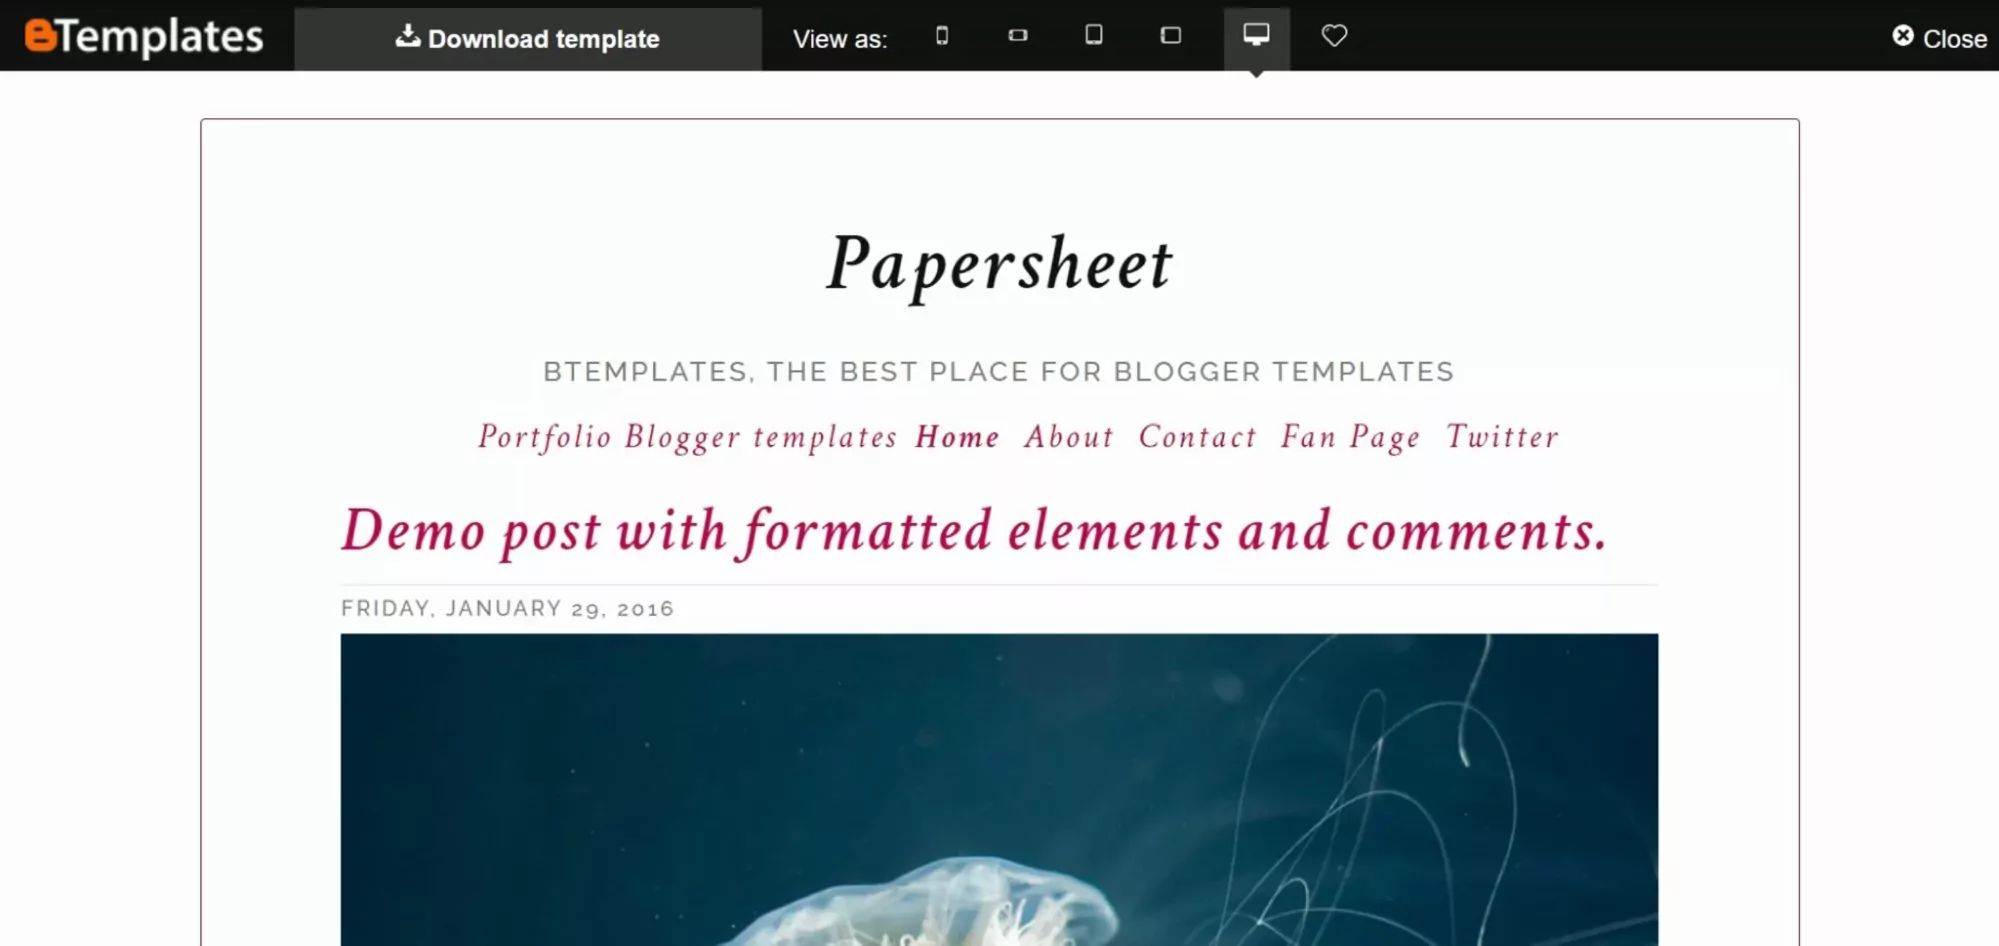
Task: Click the Portfolio Blogger templates link
Action: click(687, 437)
